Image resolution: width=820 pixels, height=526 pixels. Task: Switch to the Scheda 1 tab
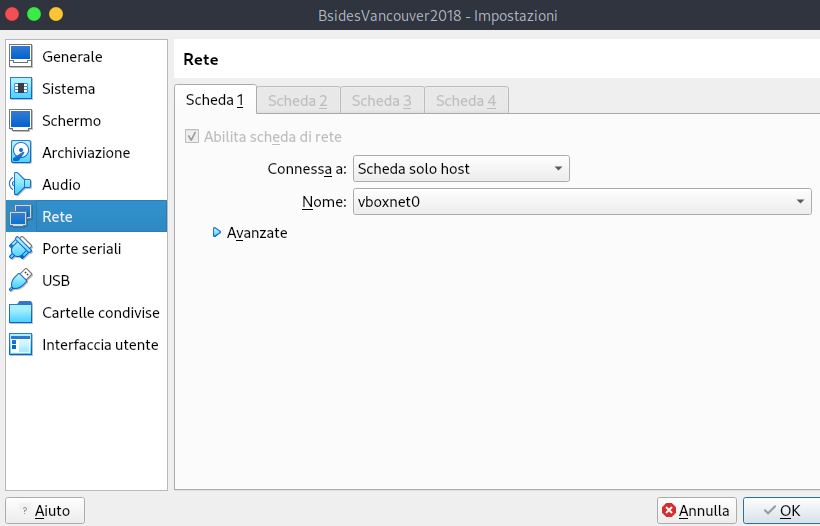click(215, 99)
